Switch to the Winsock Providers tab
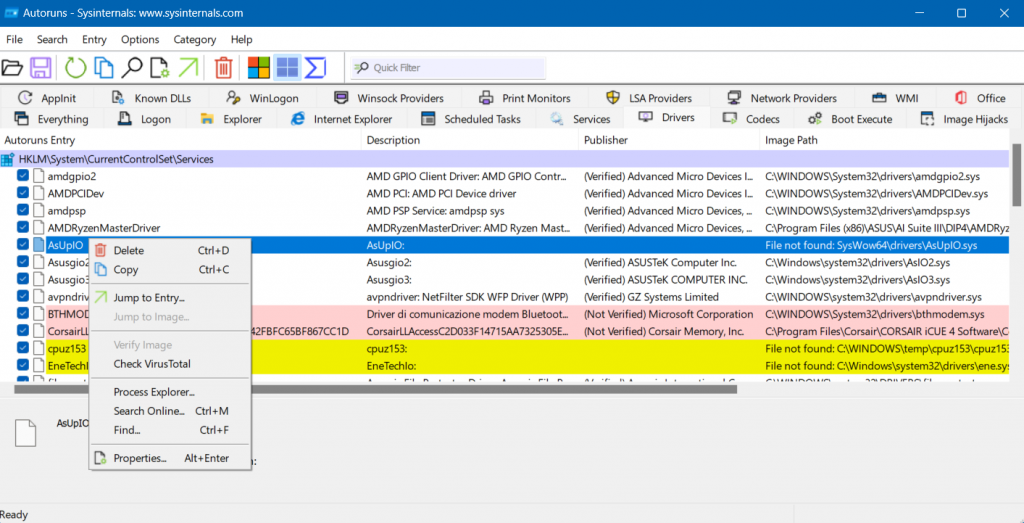 pos(389,98)
